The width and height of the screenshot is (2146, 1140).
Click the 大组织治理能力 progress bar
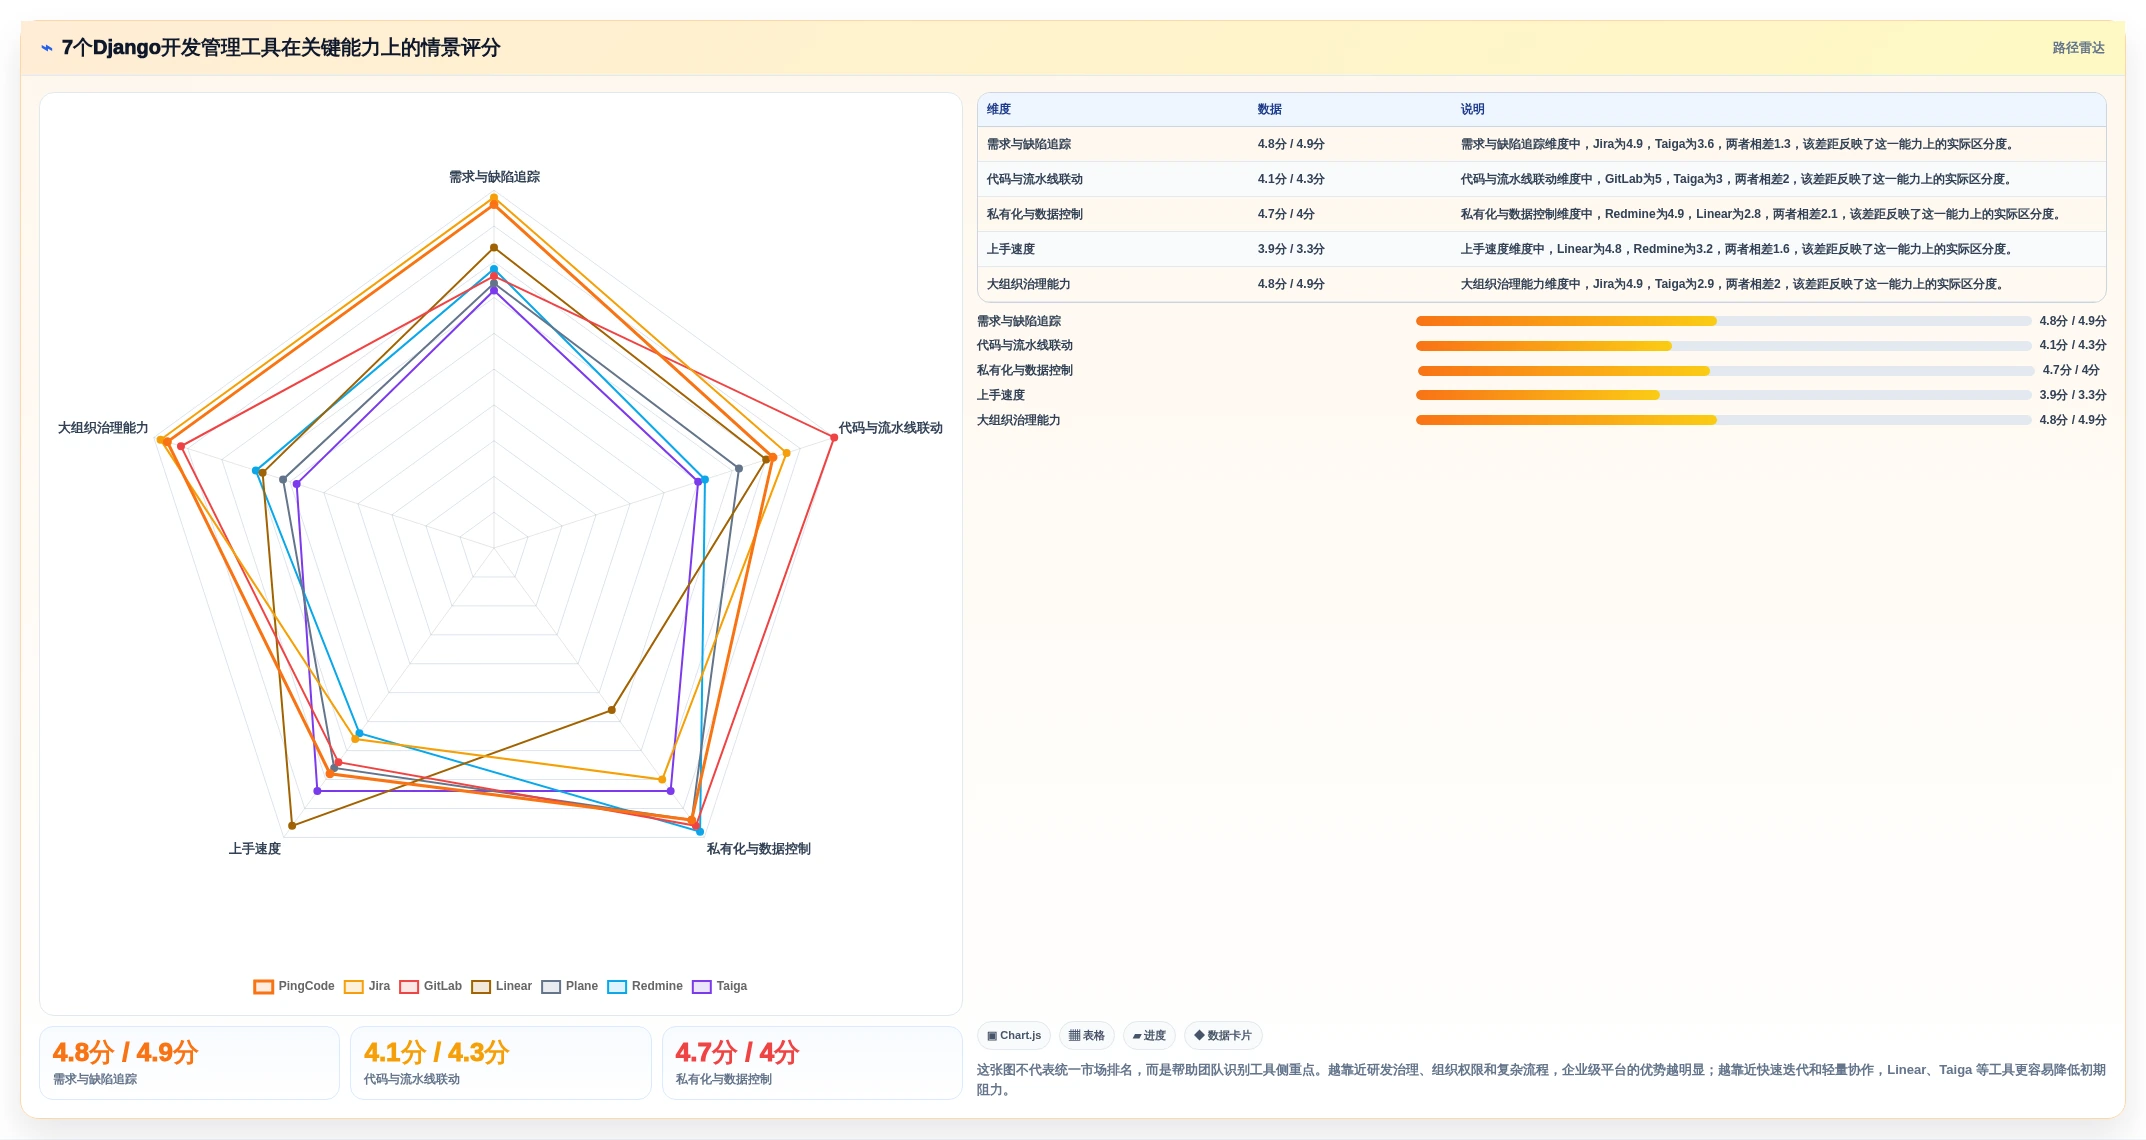[1723, 420]
